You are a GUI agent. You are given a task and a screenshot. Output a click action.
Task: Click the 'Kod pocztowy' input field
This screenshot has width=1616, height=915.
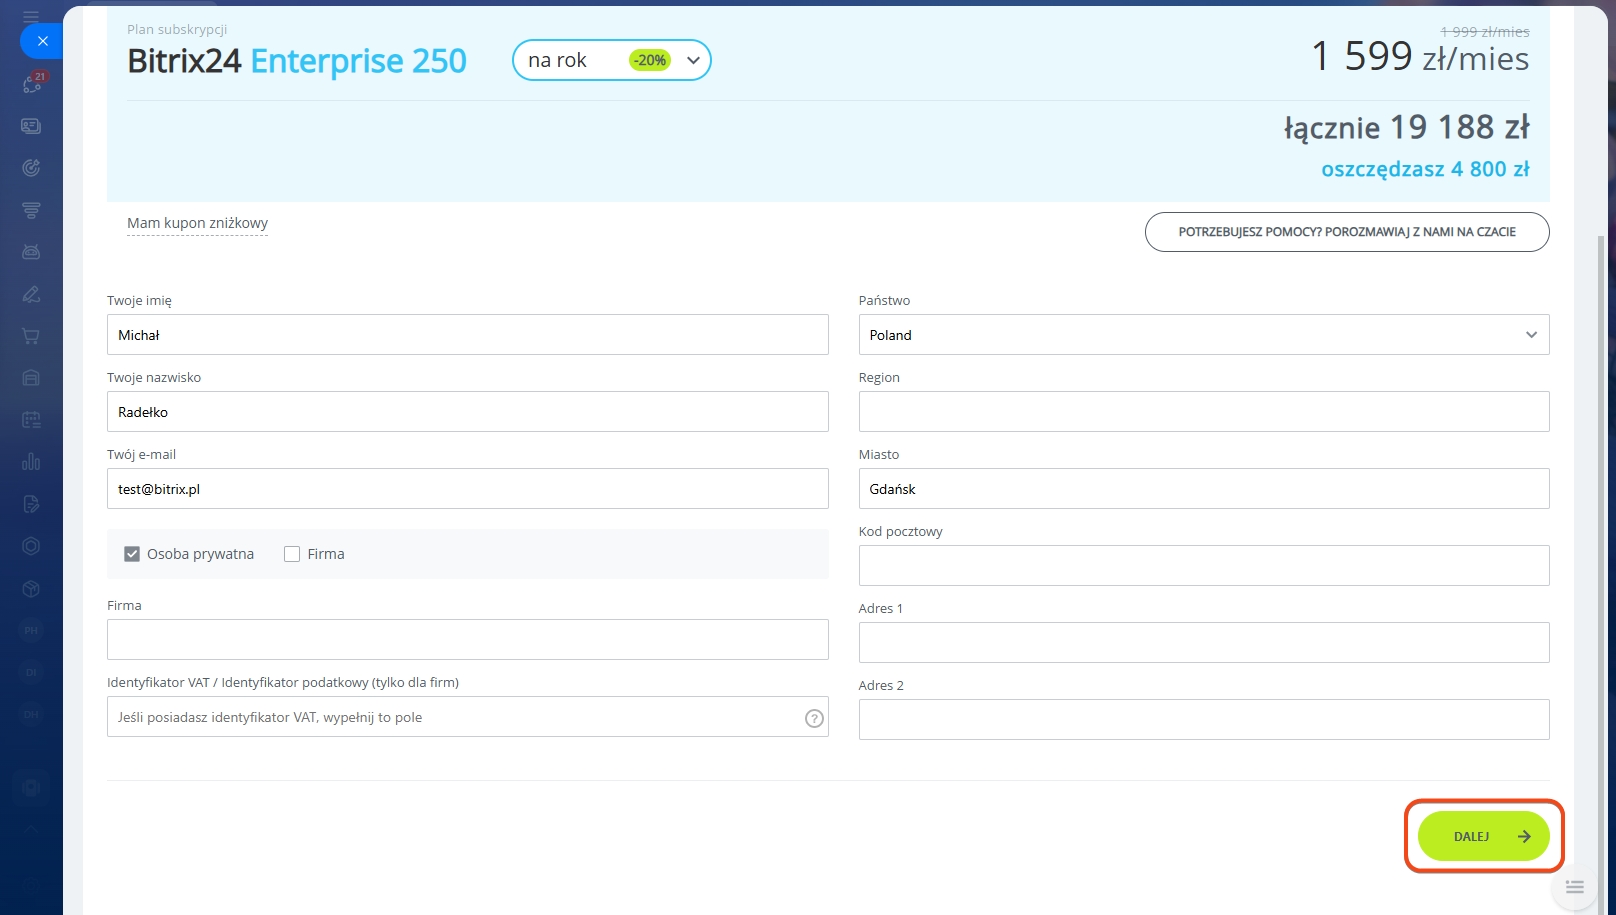1204,566
